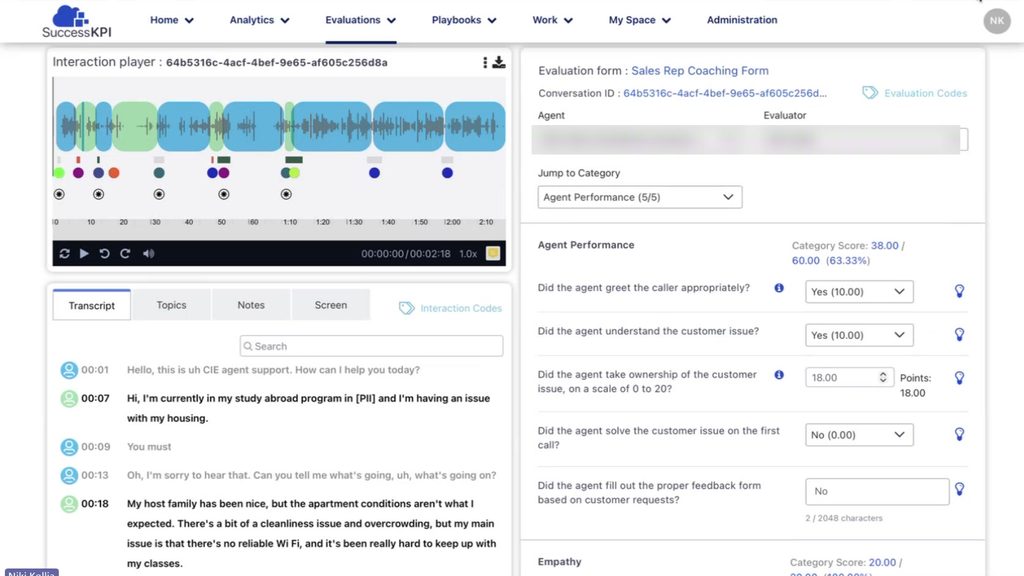Open the Conversation ID link

(x=725, y=93)
